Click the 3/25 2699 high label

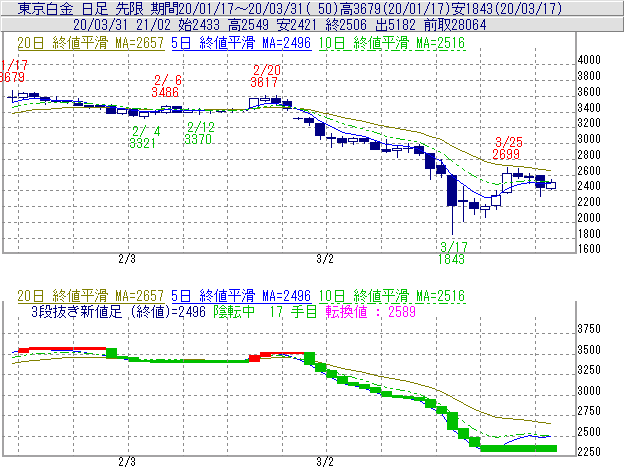(507, 148)
